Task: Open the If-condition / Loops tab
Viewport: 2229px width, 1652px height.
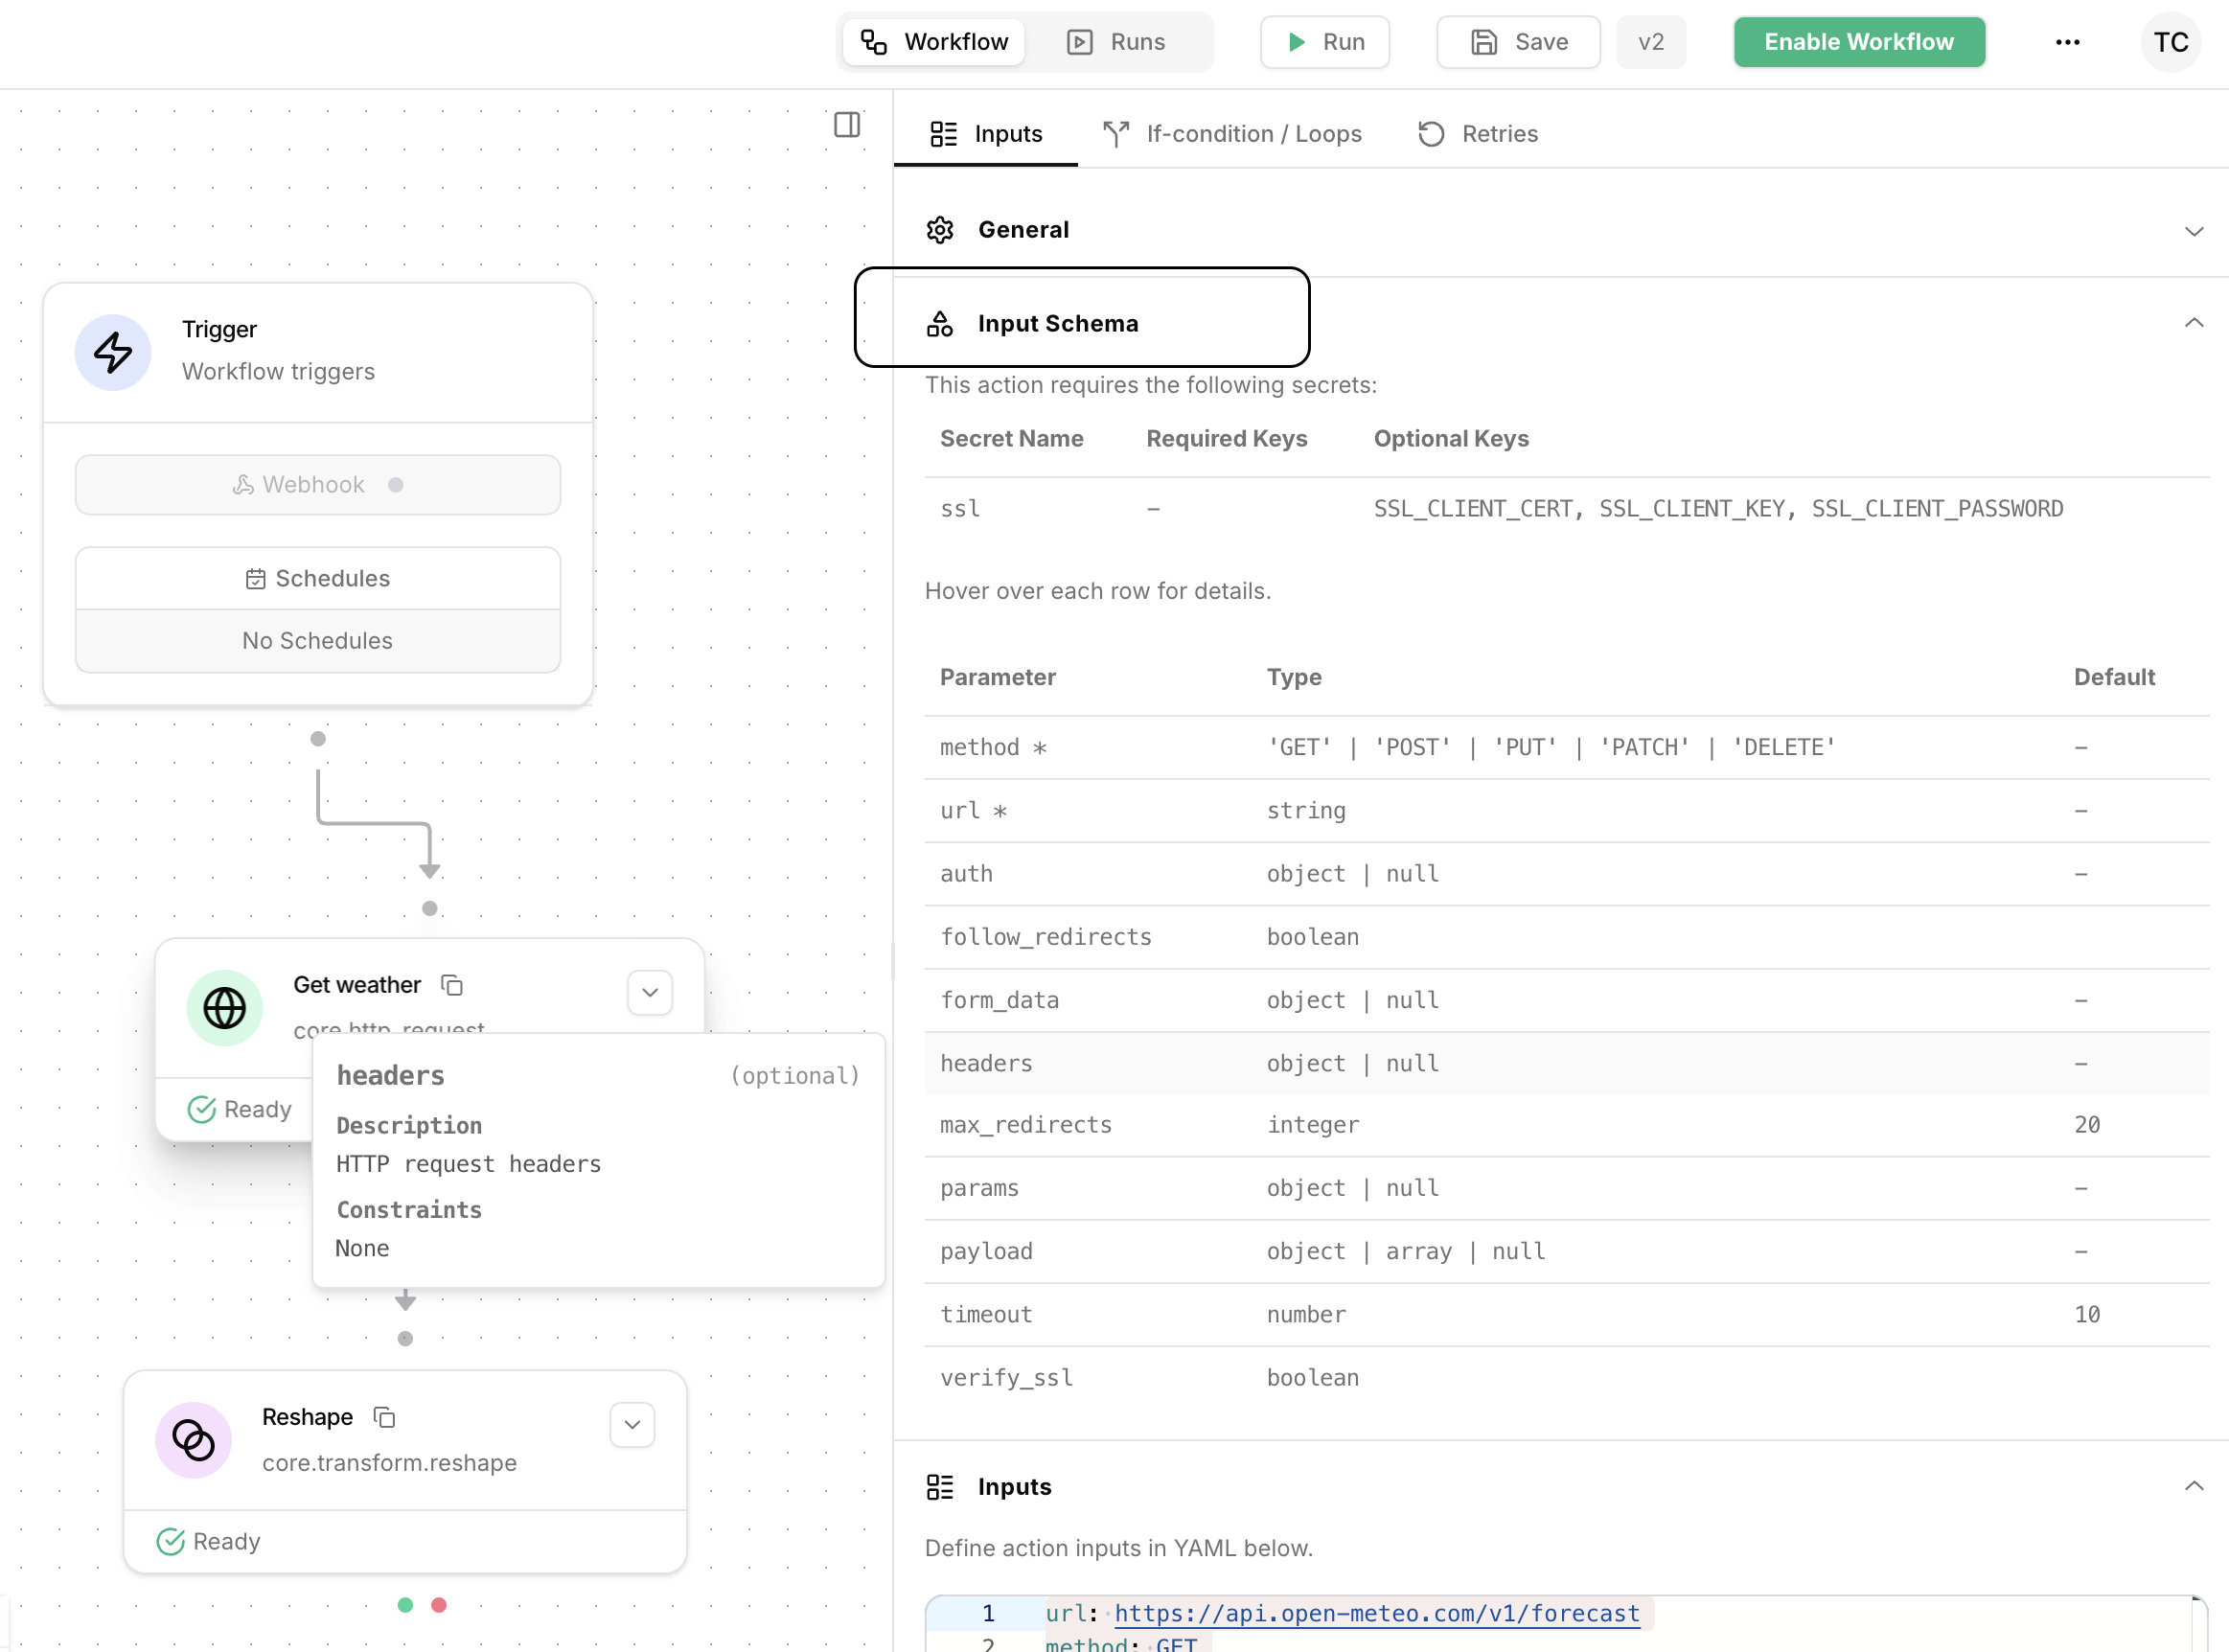Action: click(1232, 134)
